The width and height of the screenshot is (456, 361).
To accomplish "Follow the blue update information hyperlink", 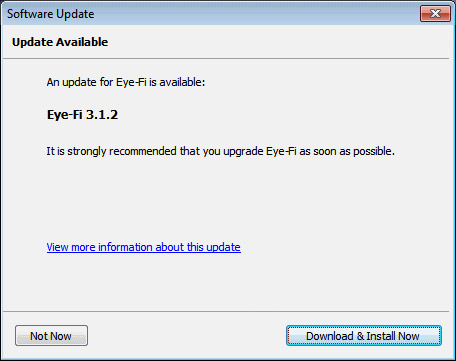I will [144, 247].
